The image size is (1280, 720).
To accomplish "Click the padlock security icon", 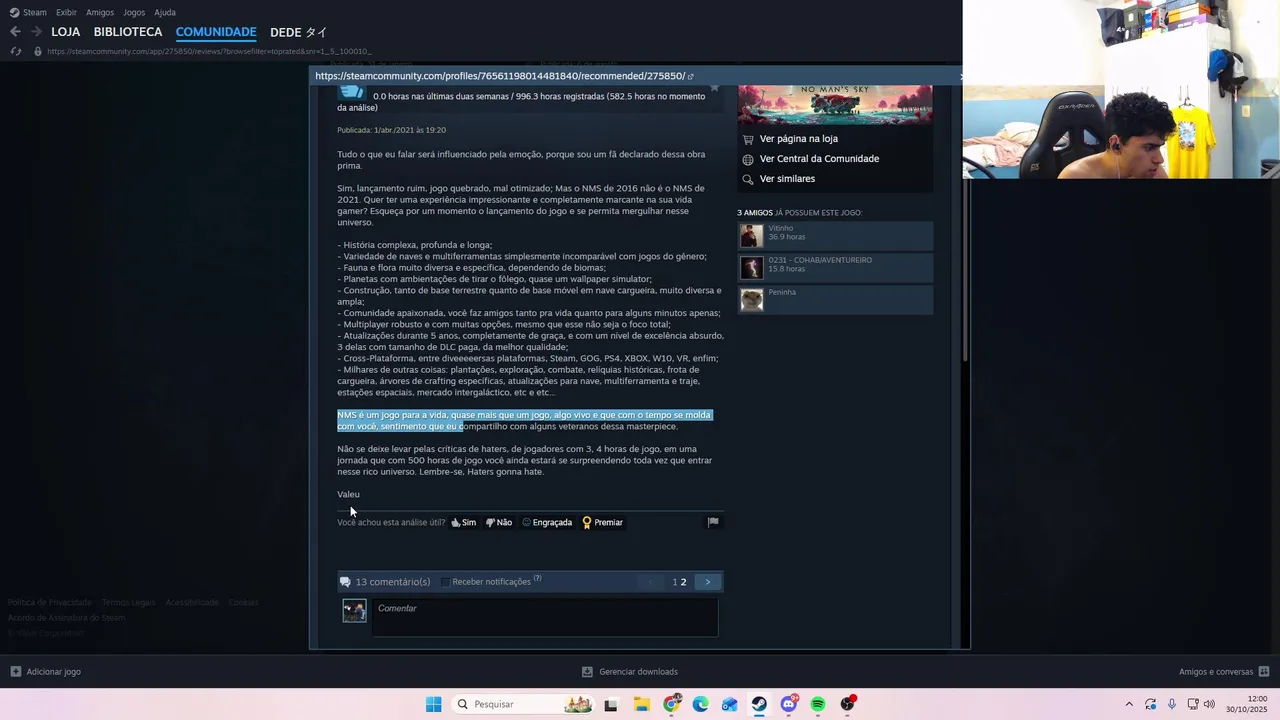I will pyautogui.click(x=38, y=51).
